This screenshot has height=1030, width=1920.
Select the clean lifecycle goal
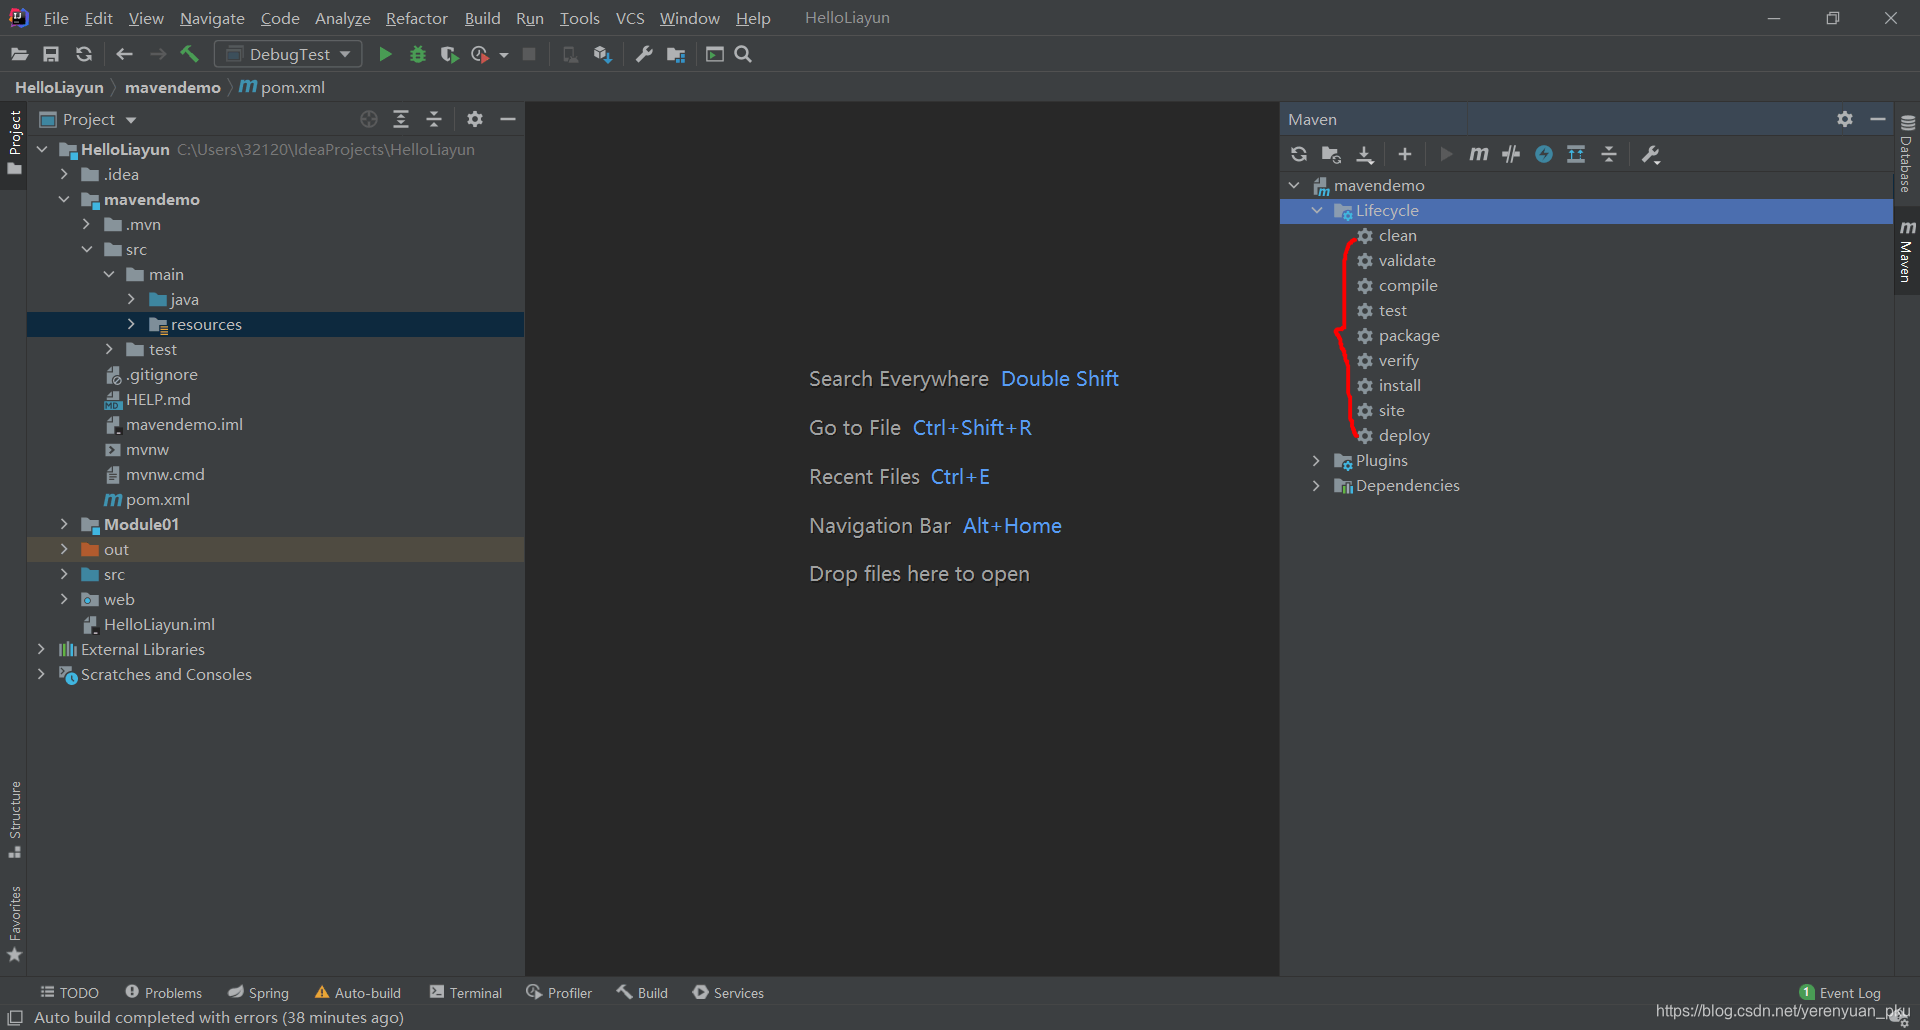click(x=1397, y=235)
